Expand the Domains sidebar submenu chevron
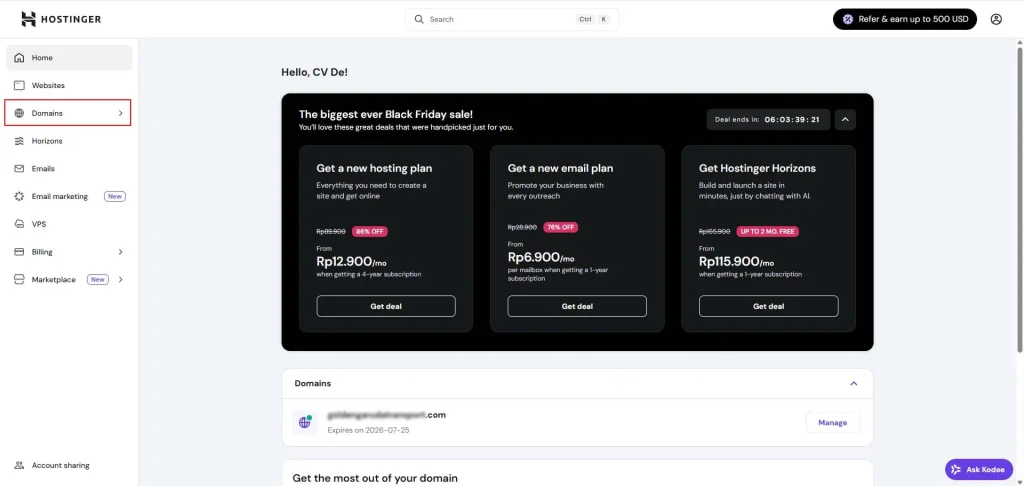 (x=120, y=113)
